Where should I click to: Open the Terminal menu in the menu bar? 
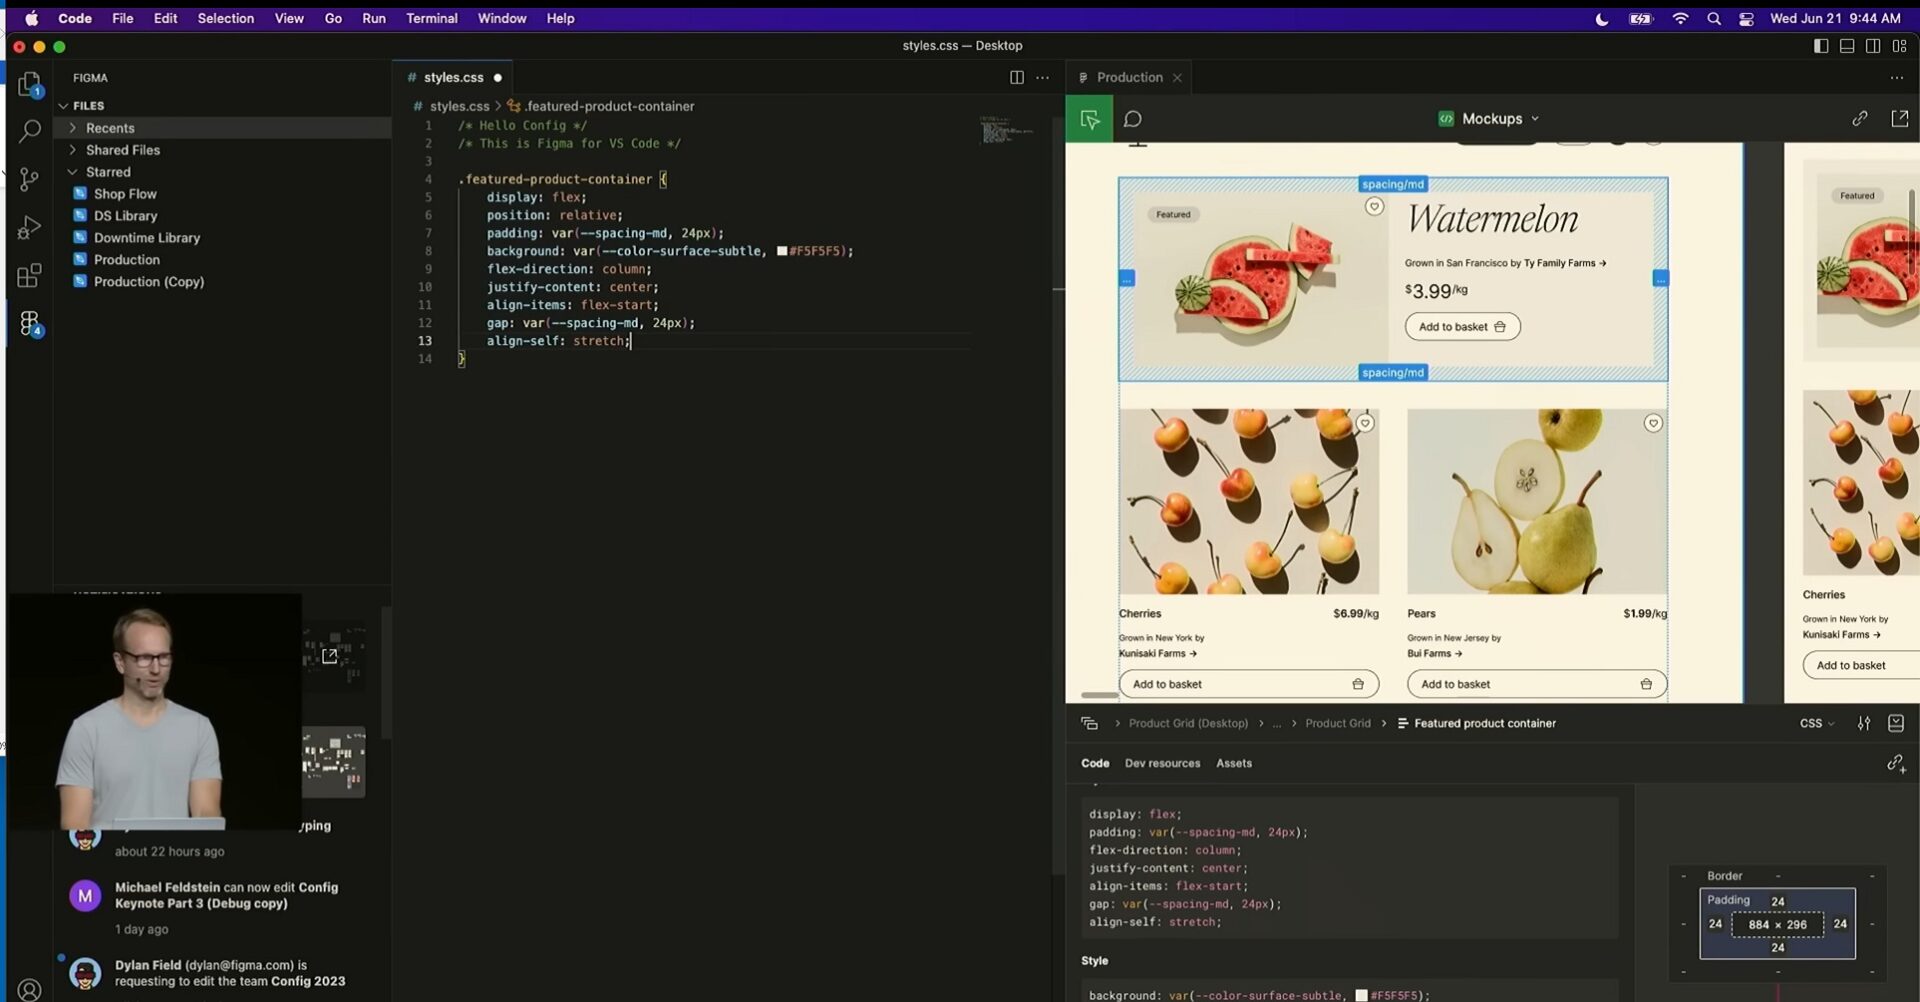click(x=432, y=18)
